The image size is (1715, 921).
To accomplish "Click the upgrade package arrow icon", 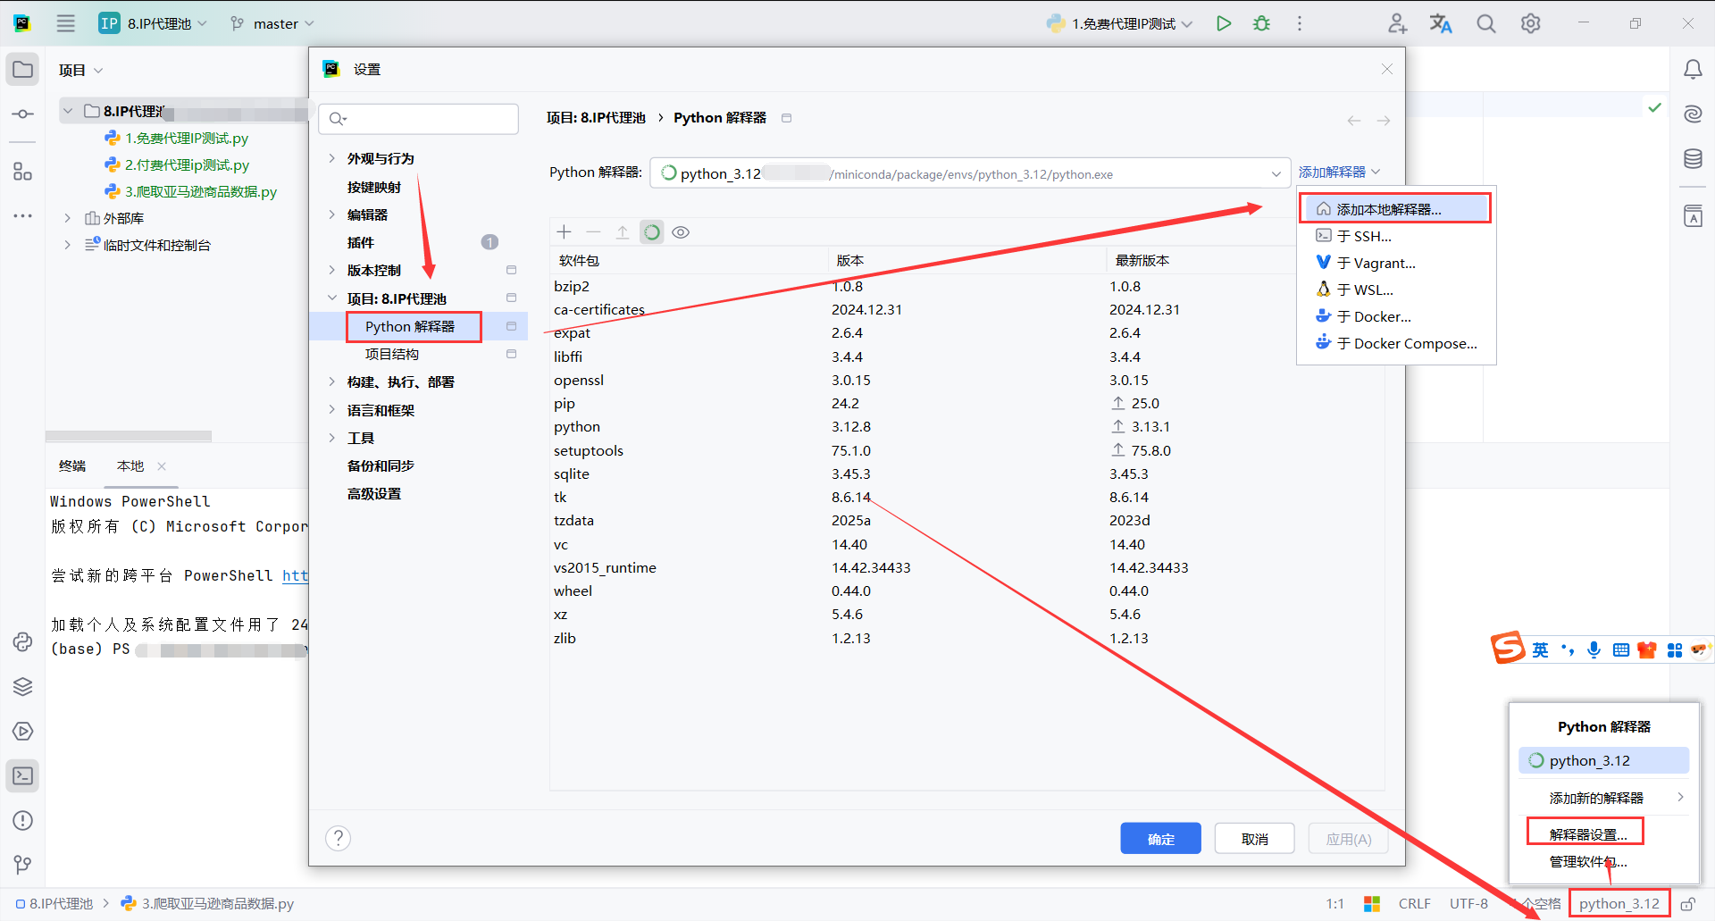I will tap(622, 232).
